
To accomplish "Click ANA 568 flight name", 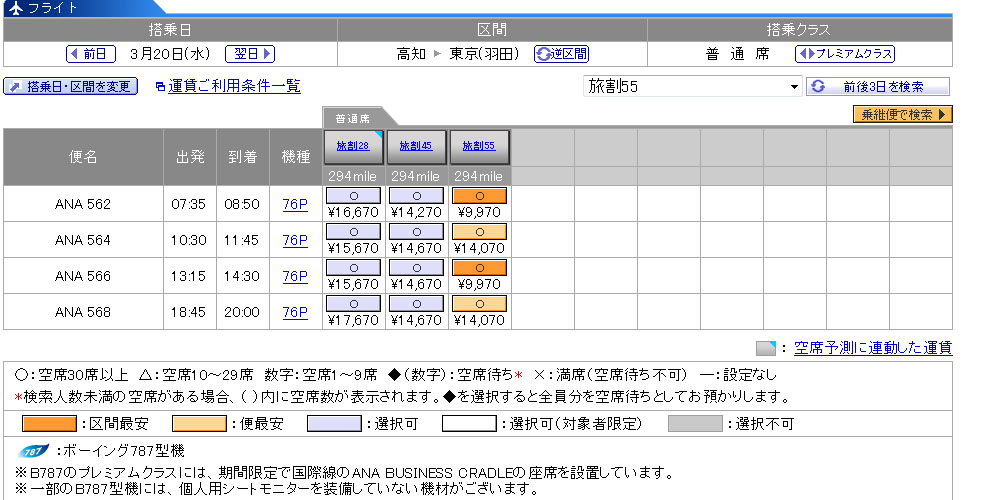I will (x=83, y=312).
